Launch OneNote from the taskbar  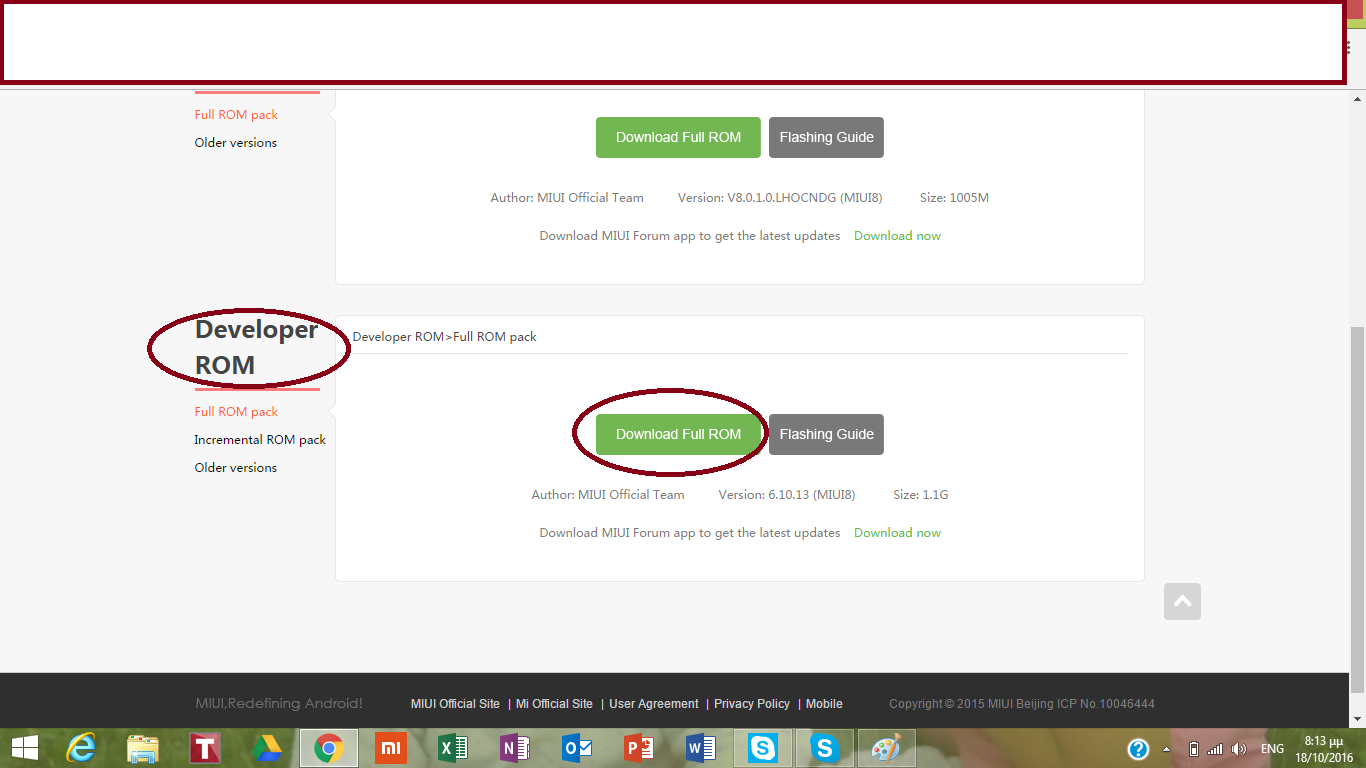(x=515, y=748)
